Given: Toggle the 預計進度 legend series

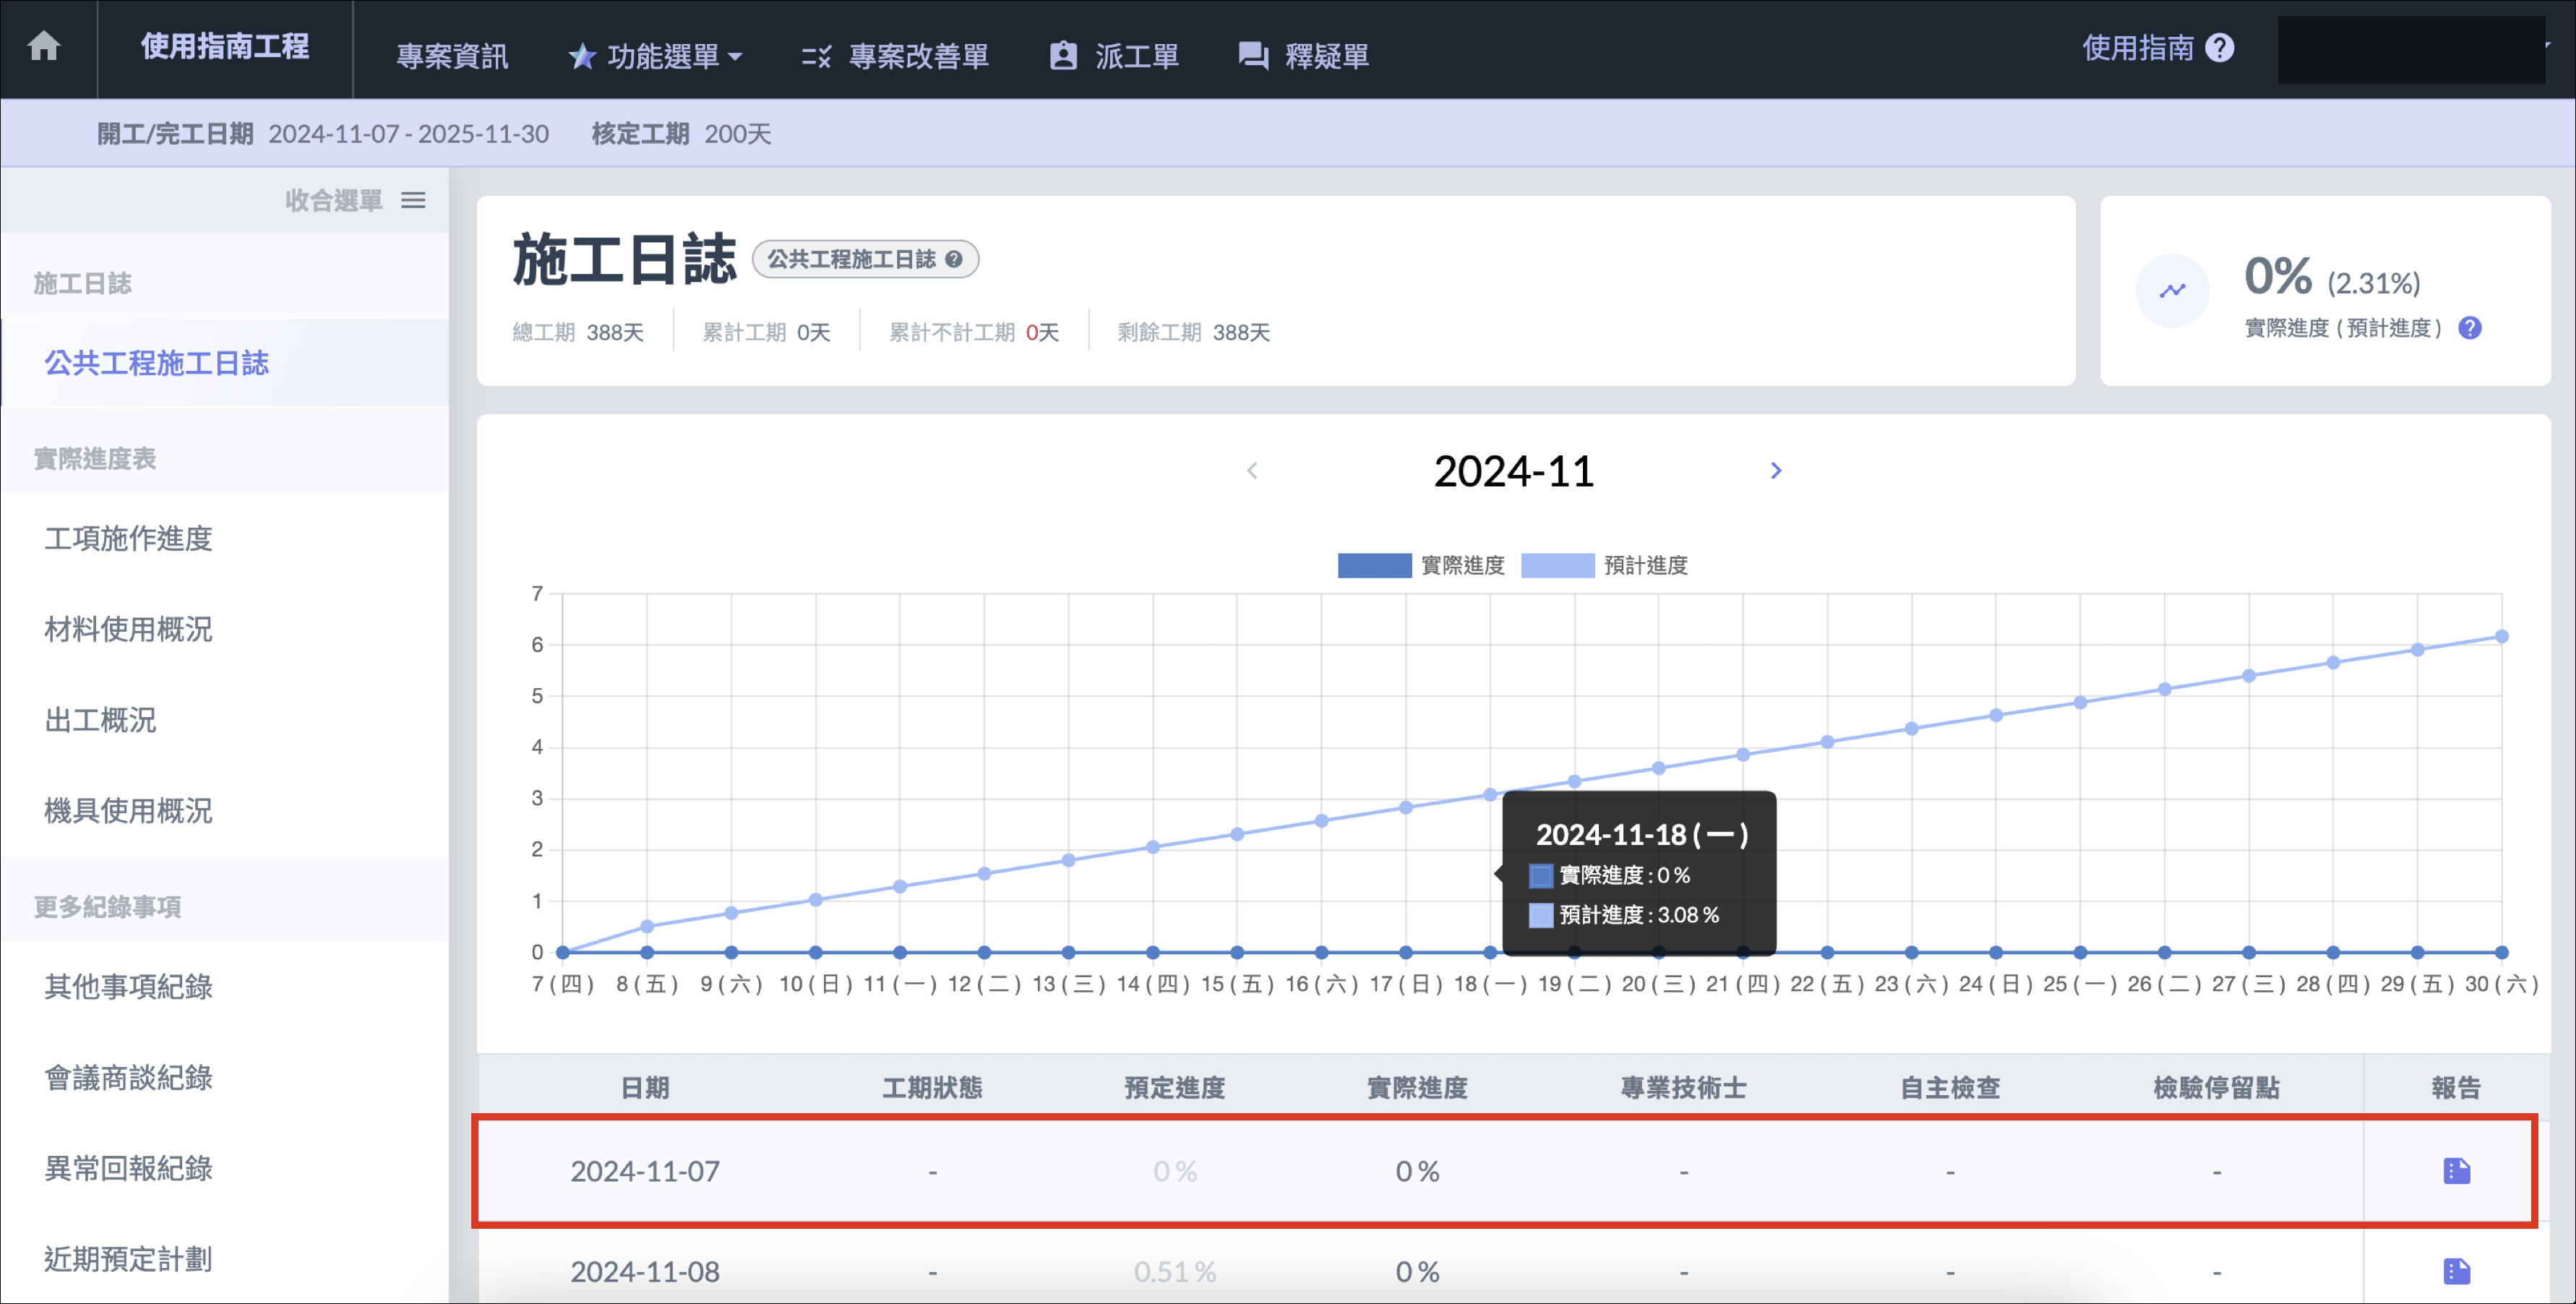Looking at the screenshot, I should tap(1557, 565).
